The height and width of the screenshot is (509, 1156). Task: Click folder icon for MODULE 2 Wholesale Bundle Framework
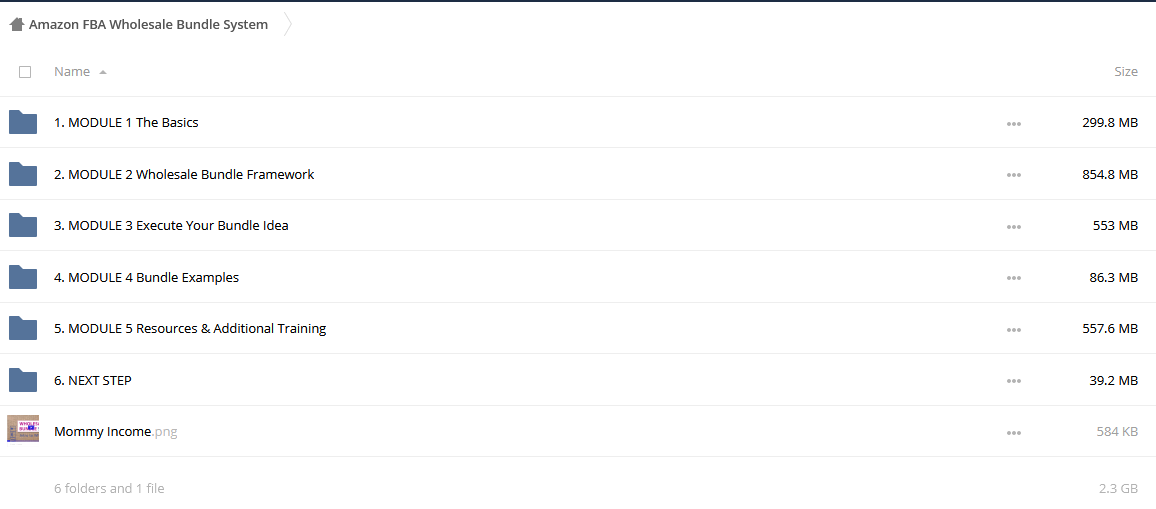point(23,174)
